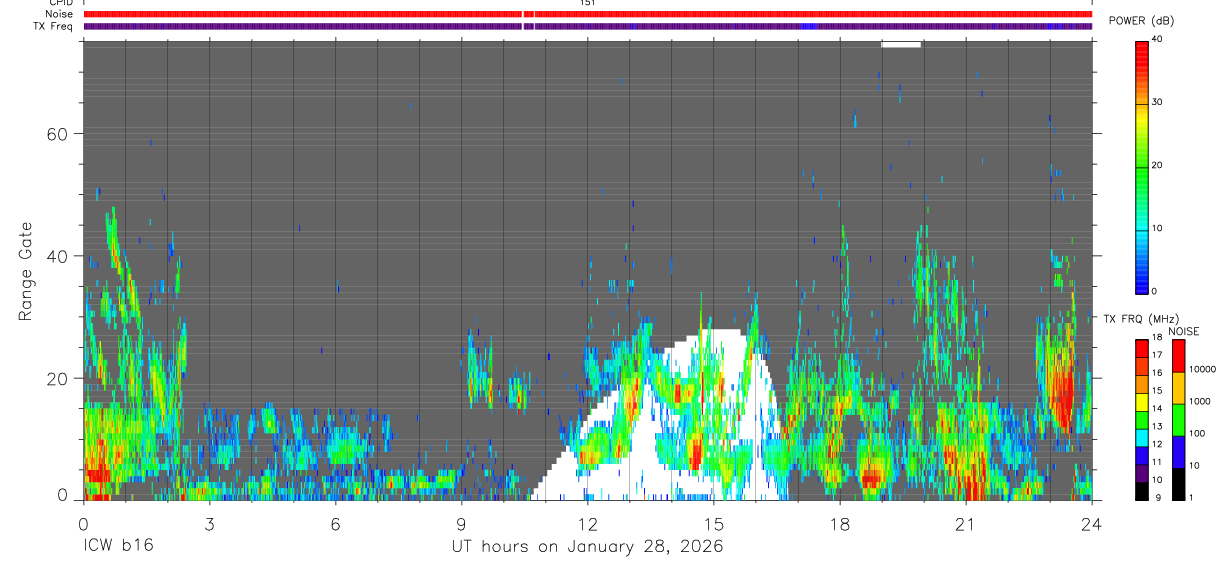Click the 11 label on the TX FRQ scale

(x=1157, y=462)
